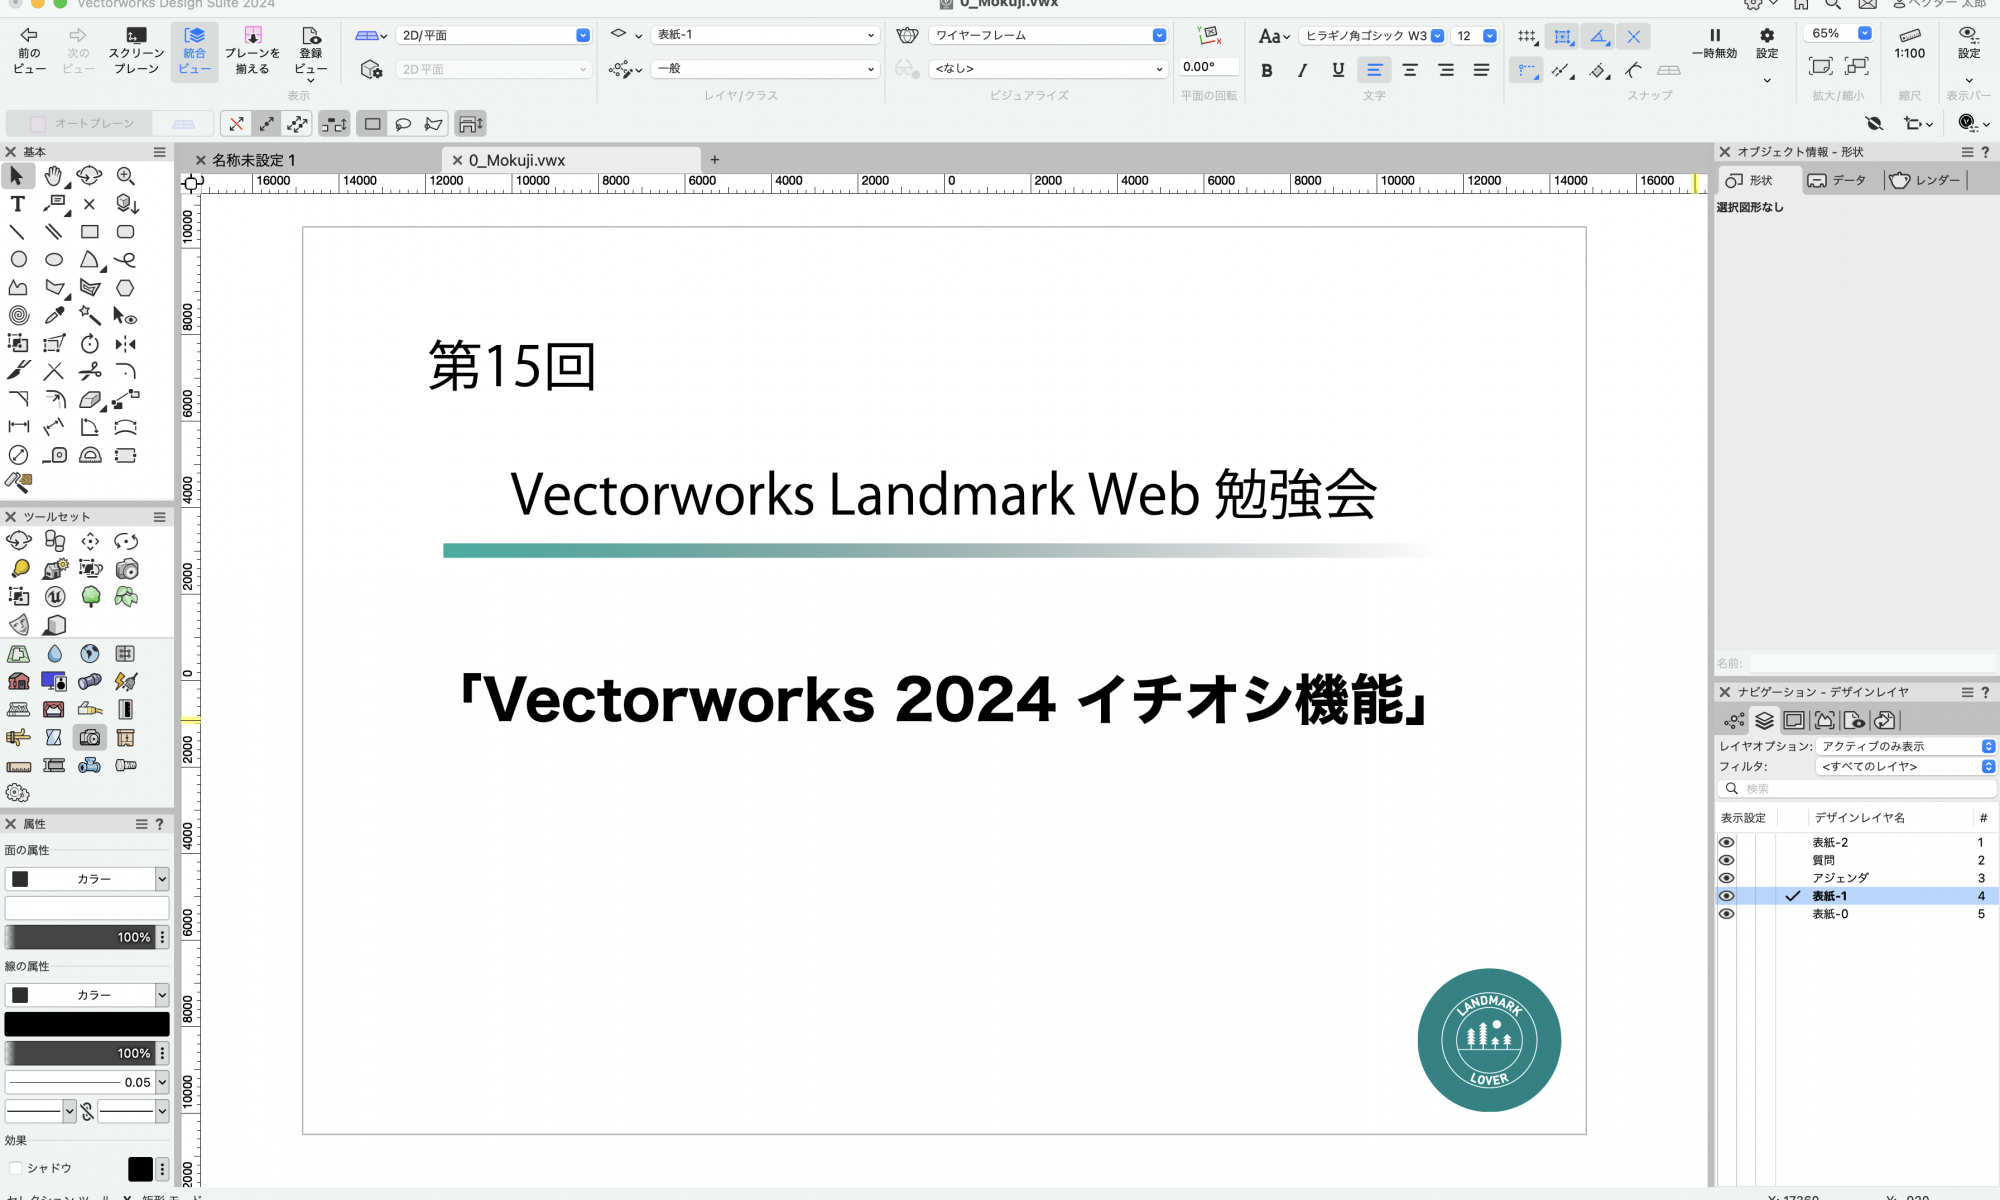The image size is (2000, 1200).
Task: Click the プレーンを揃える button
Action: (x=252, y=51)
